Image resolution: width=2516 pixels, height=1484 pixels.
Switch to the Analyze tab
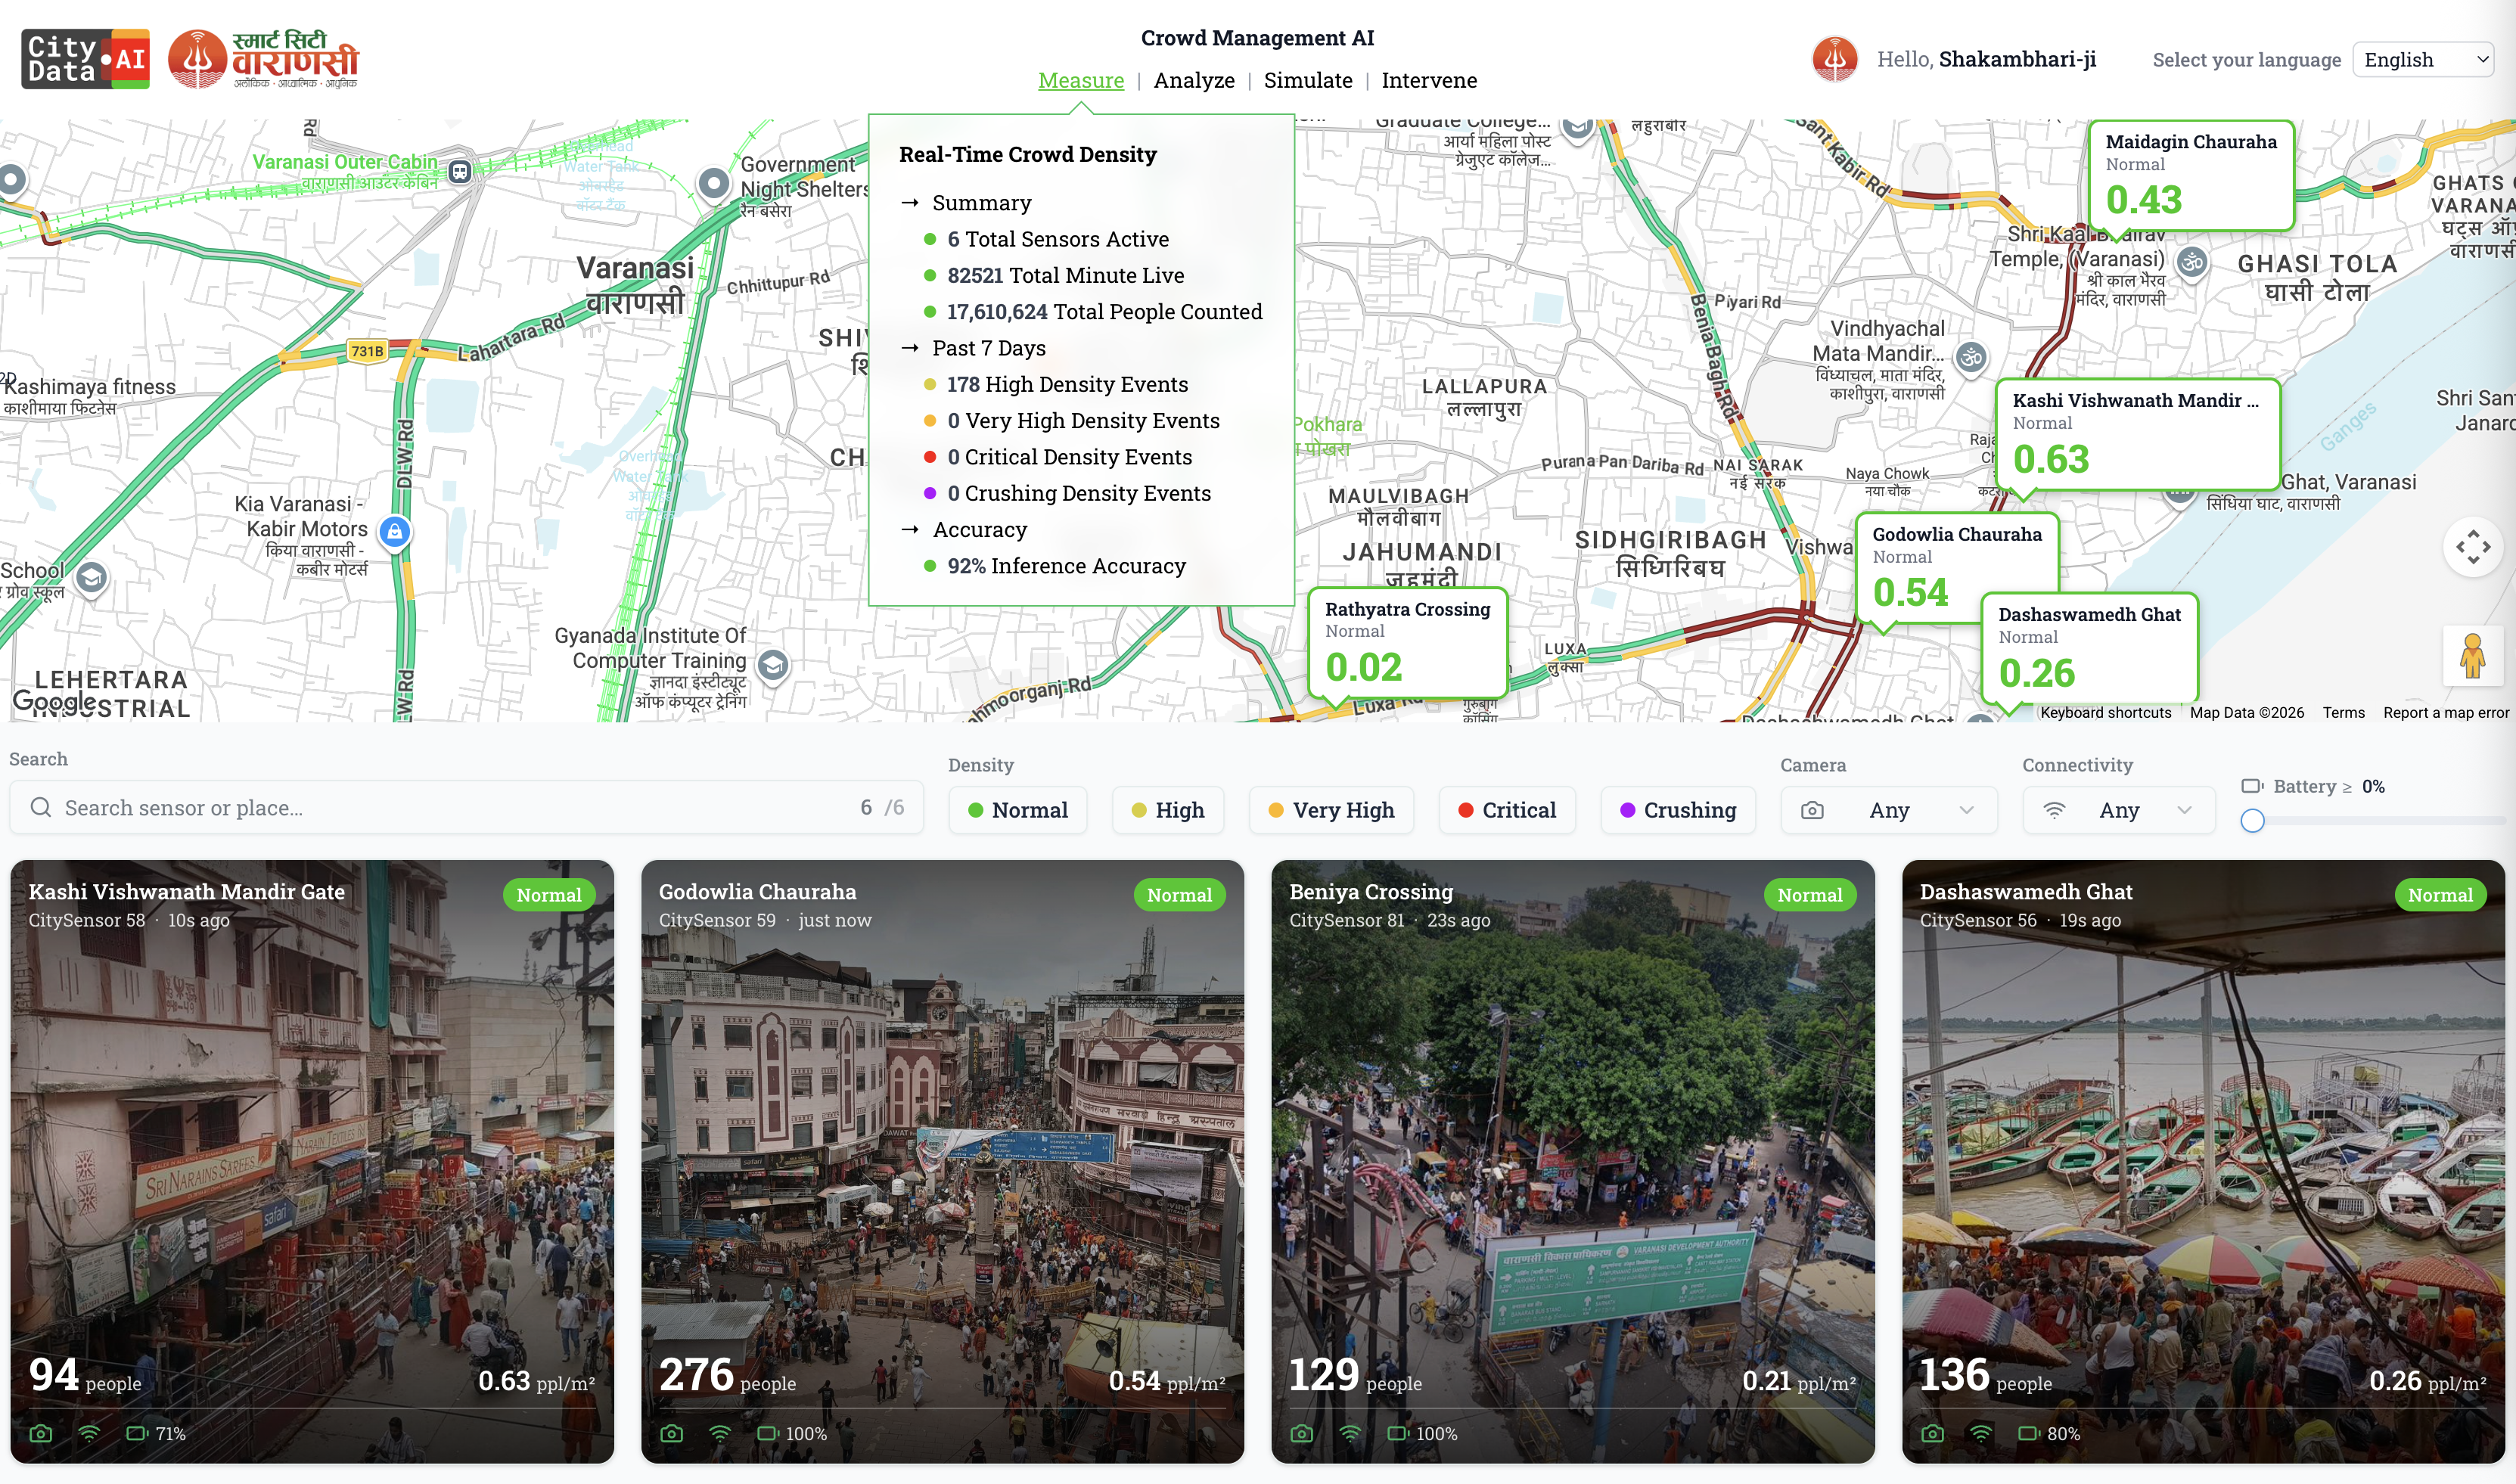(x=1194, y=80)
